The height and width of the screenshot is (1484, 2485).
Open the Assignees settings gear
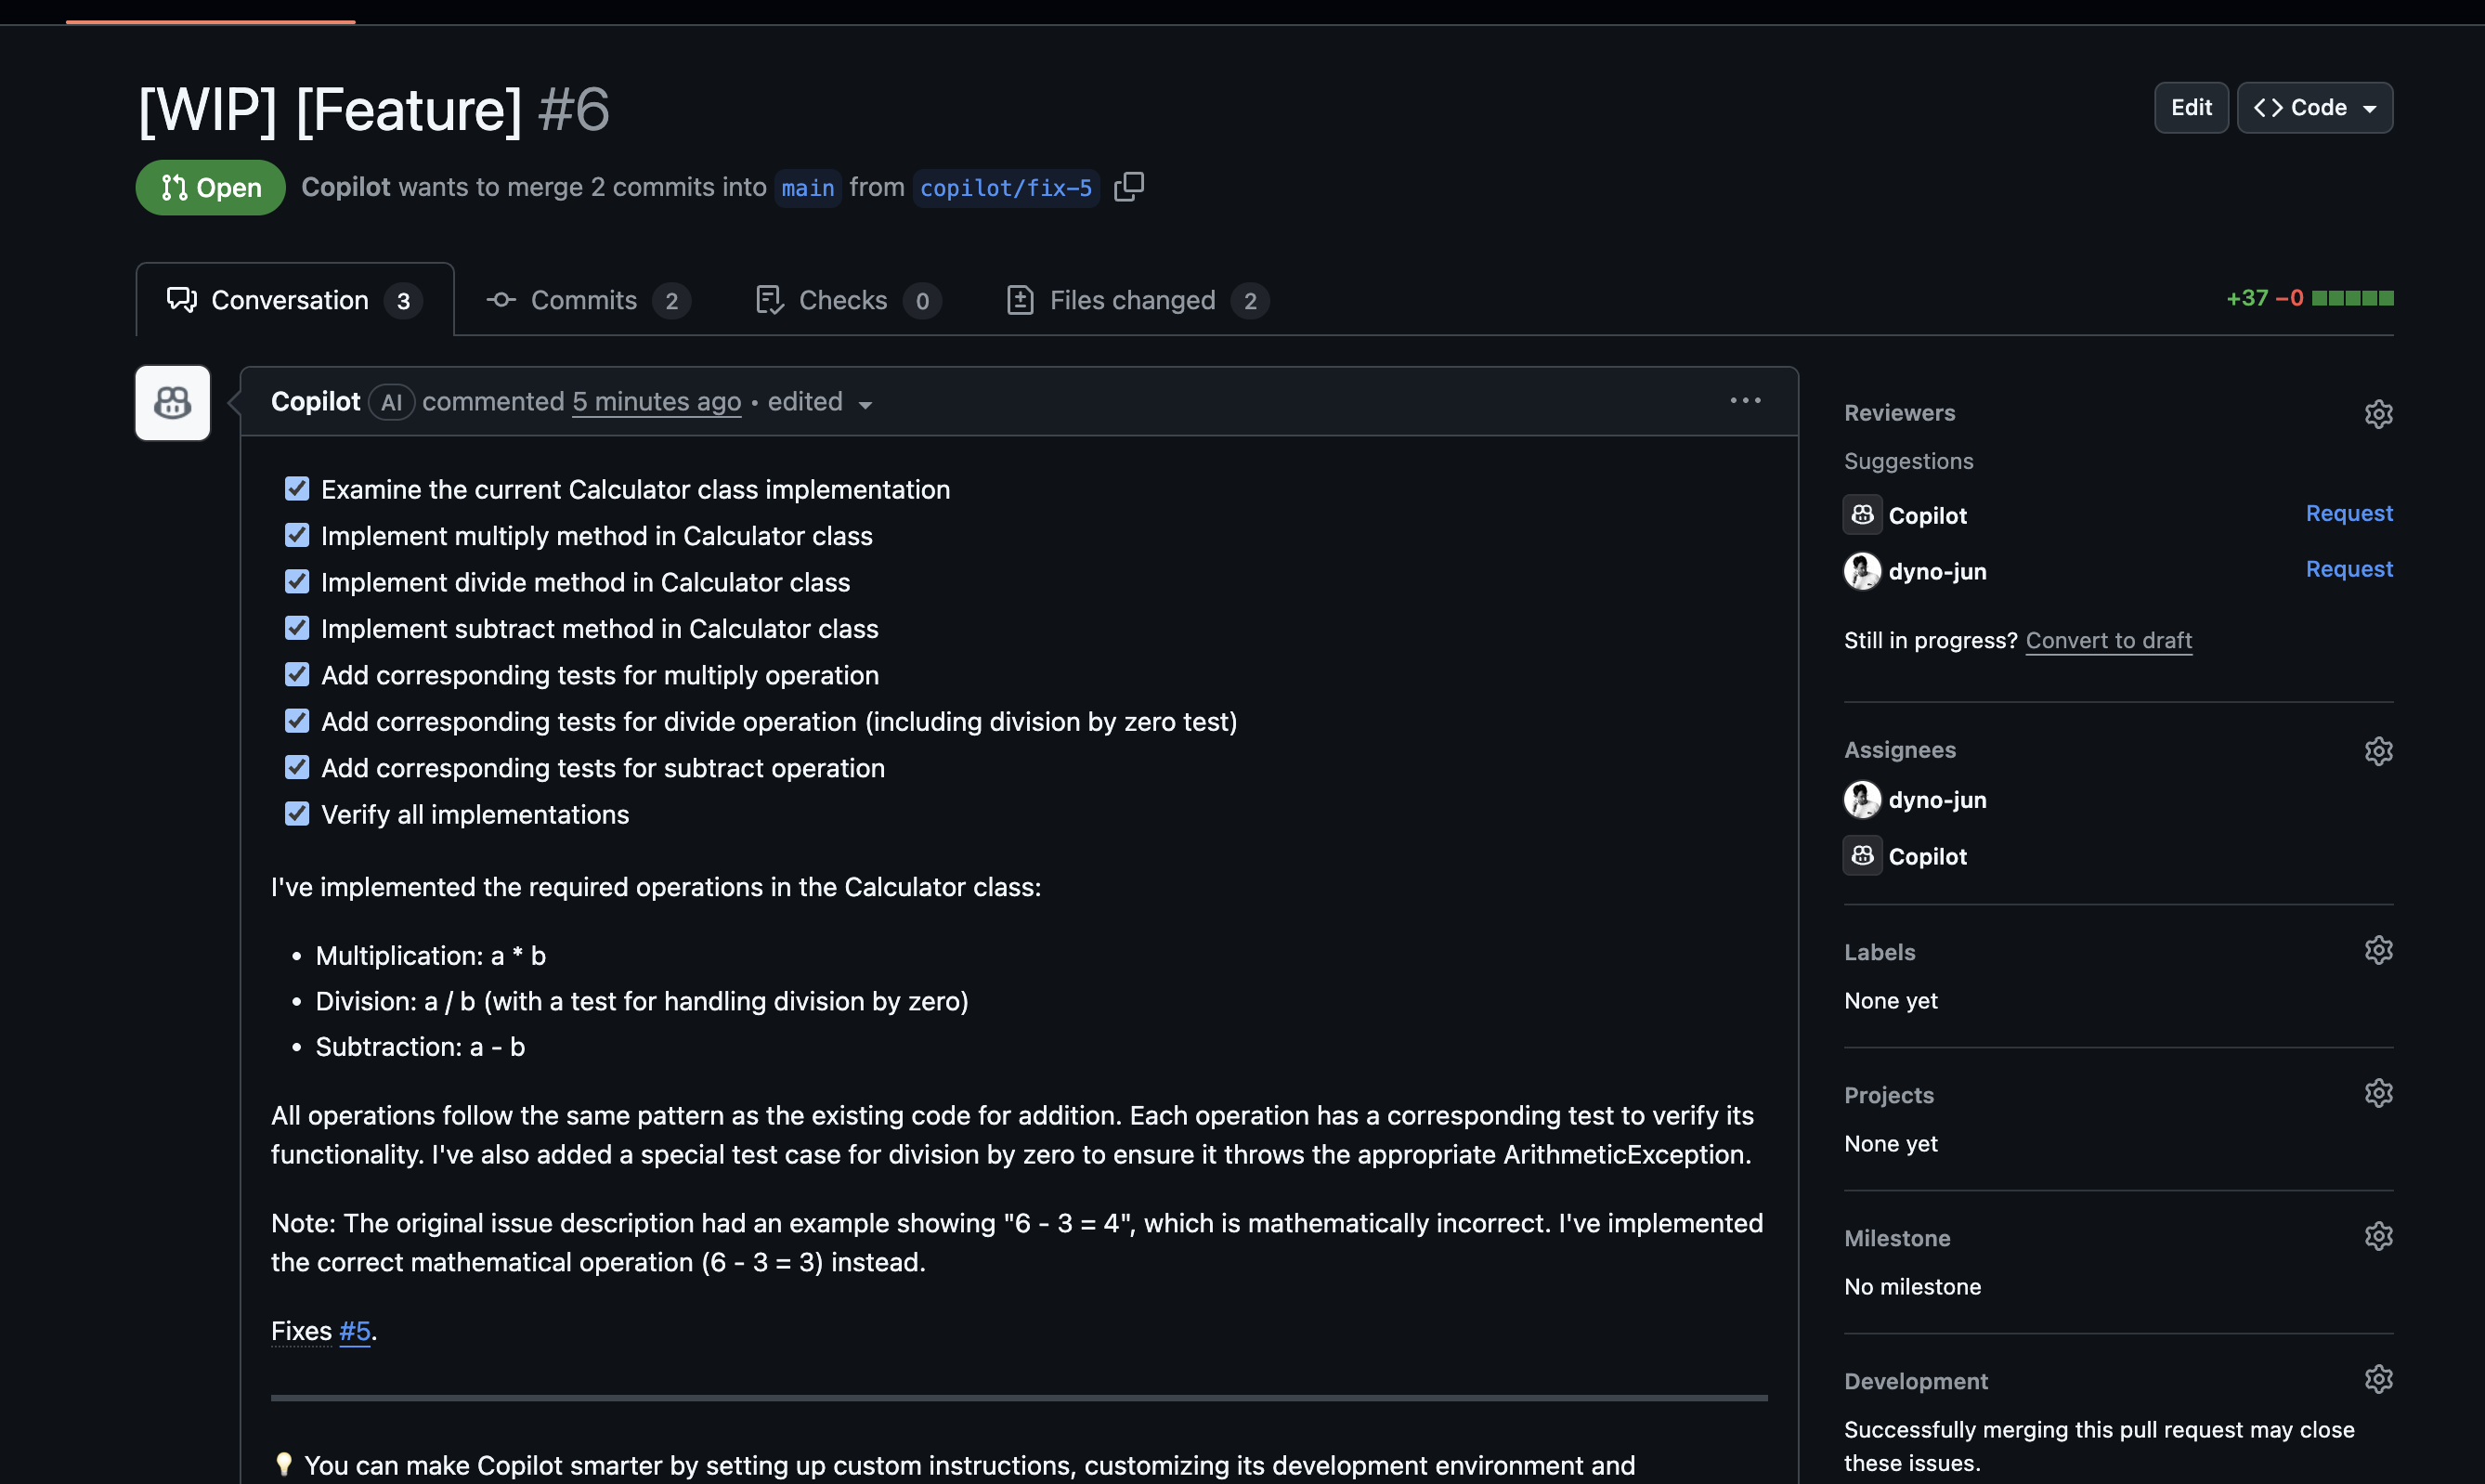tap(2378, 750)
